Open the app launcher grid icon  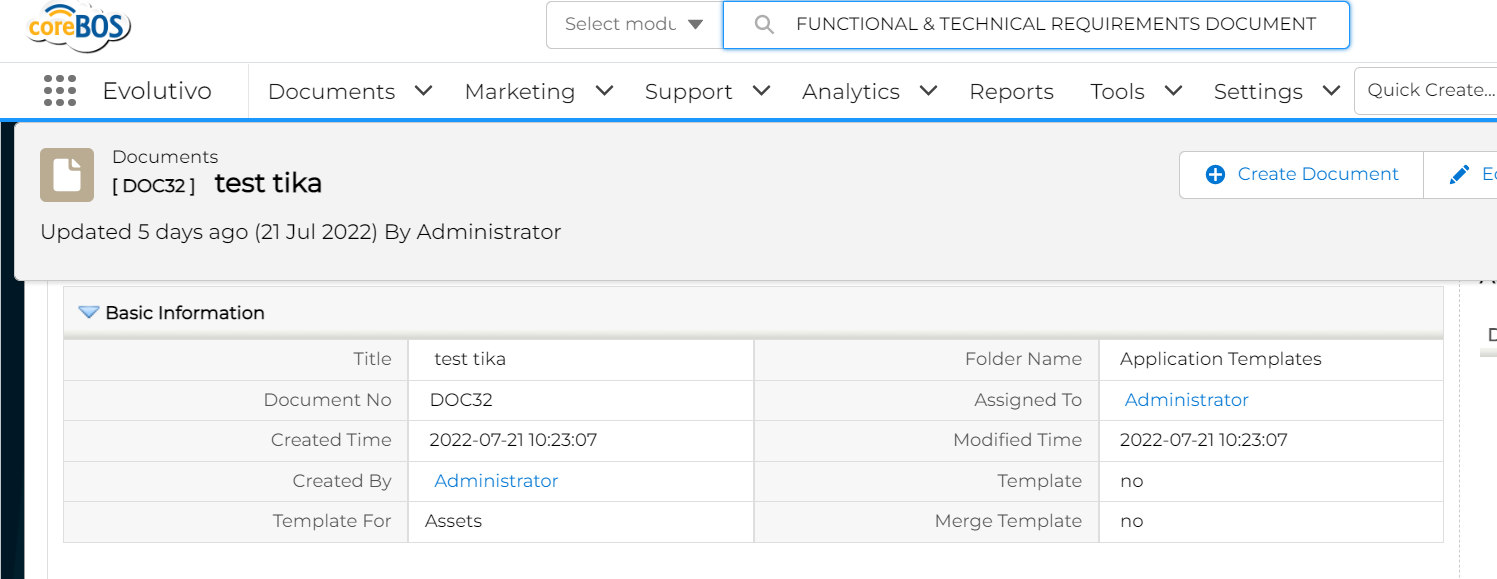60,91
